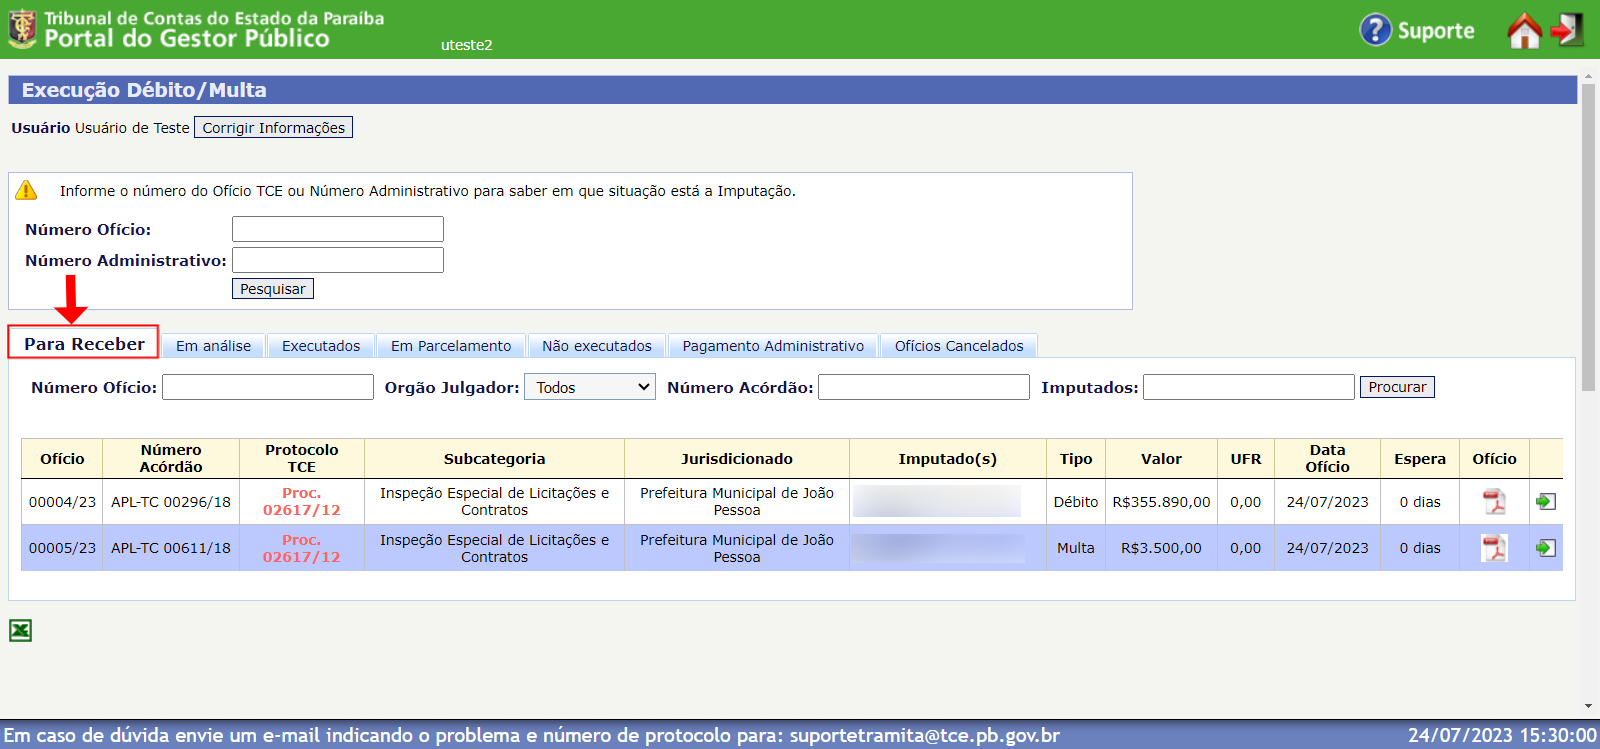Click the Pesquisar button

273,289
